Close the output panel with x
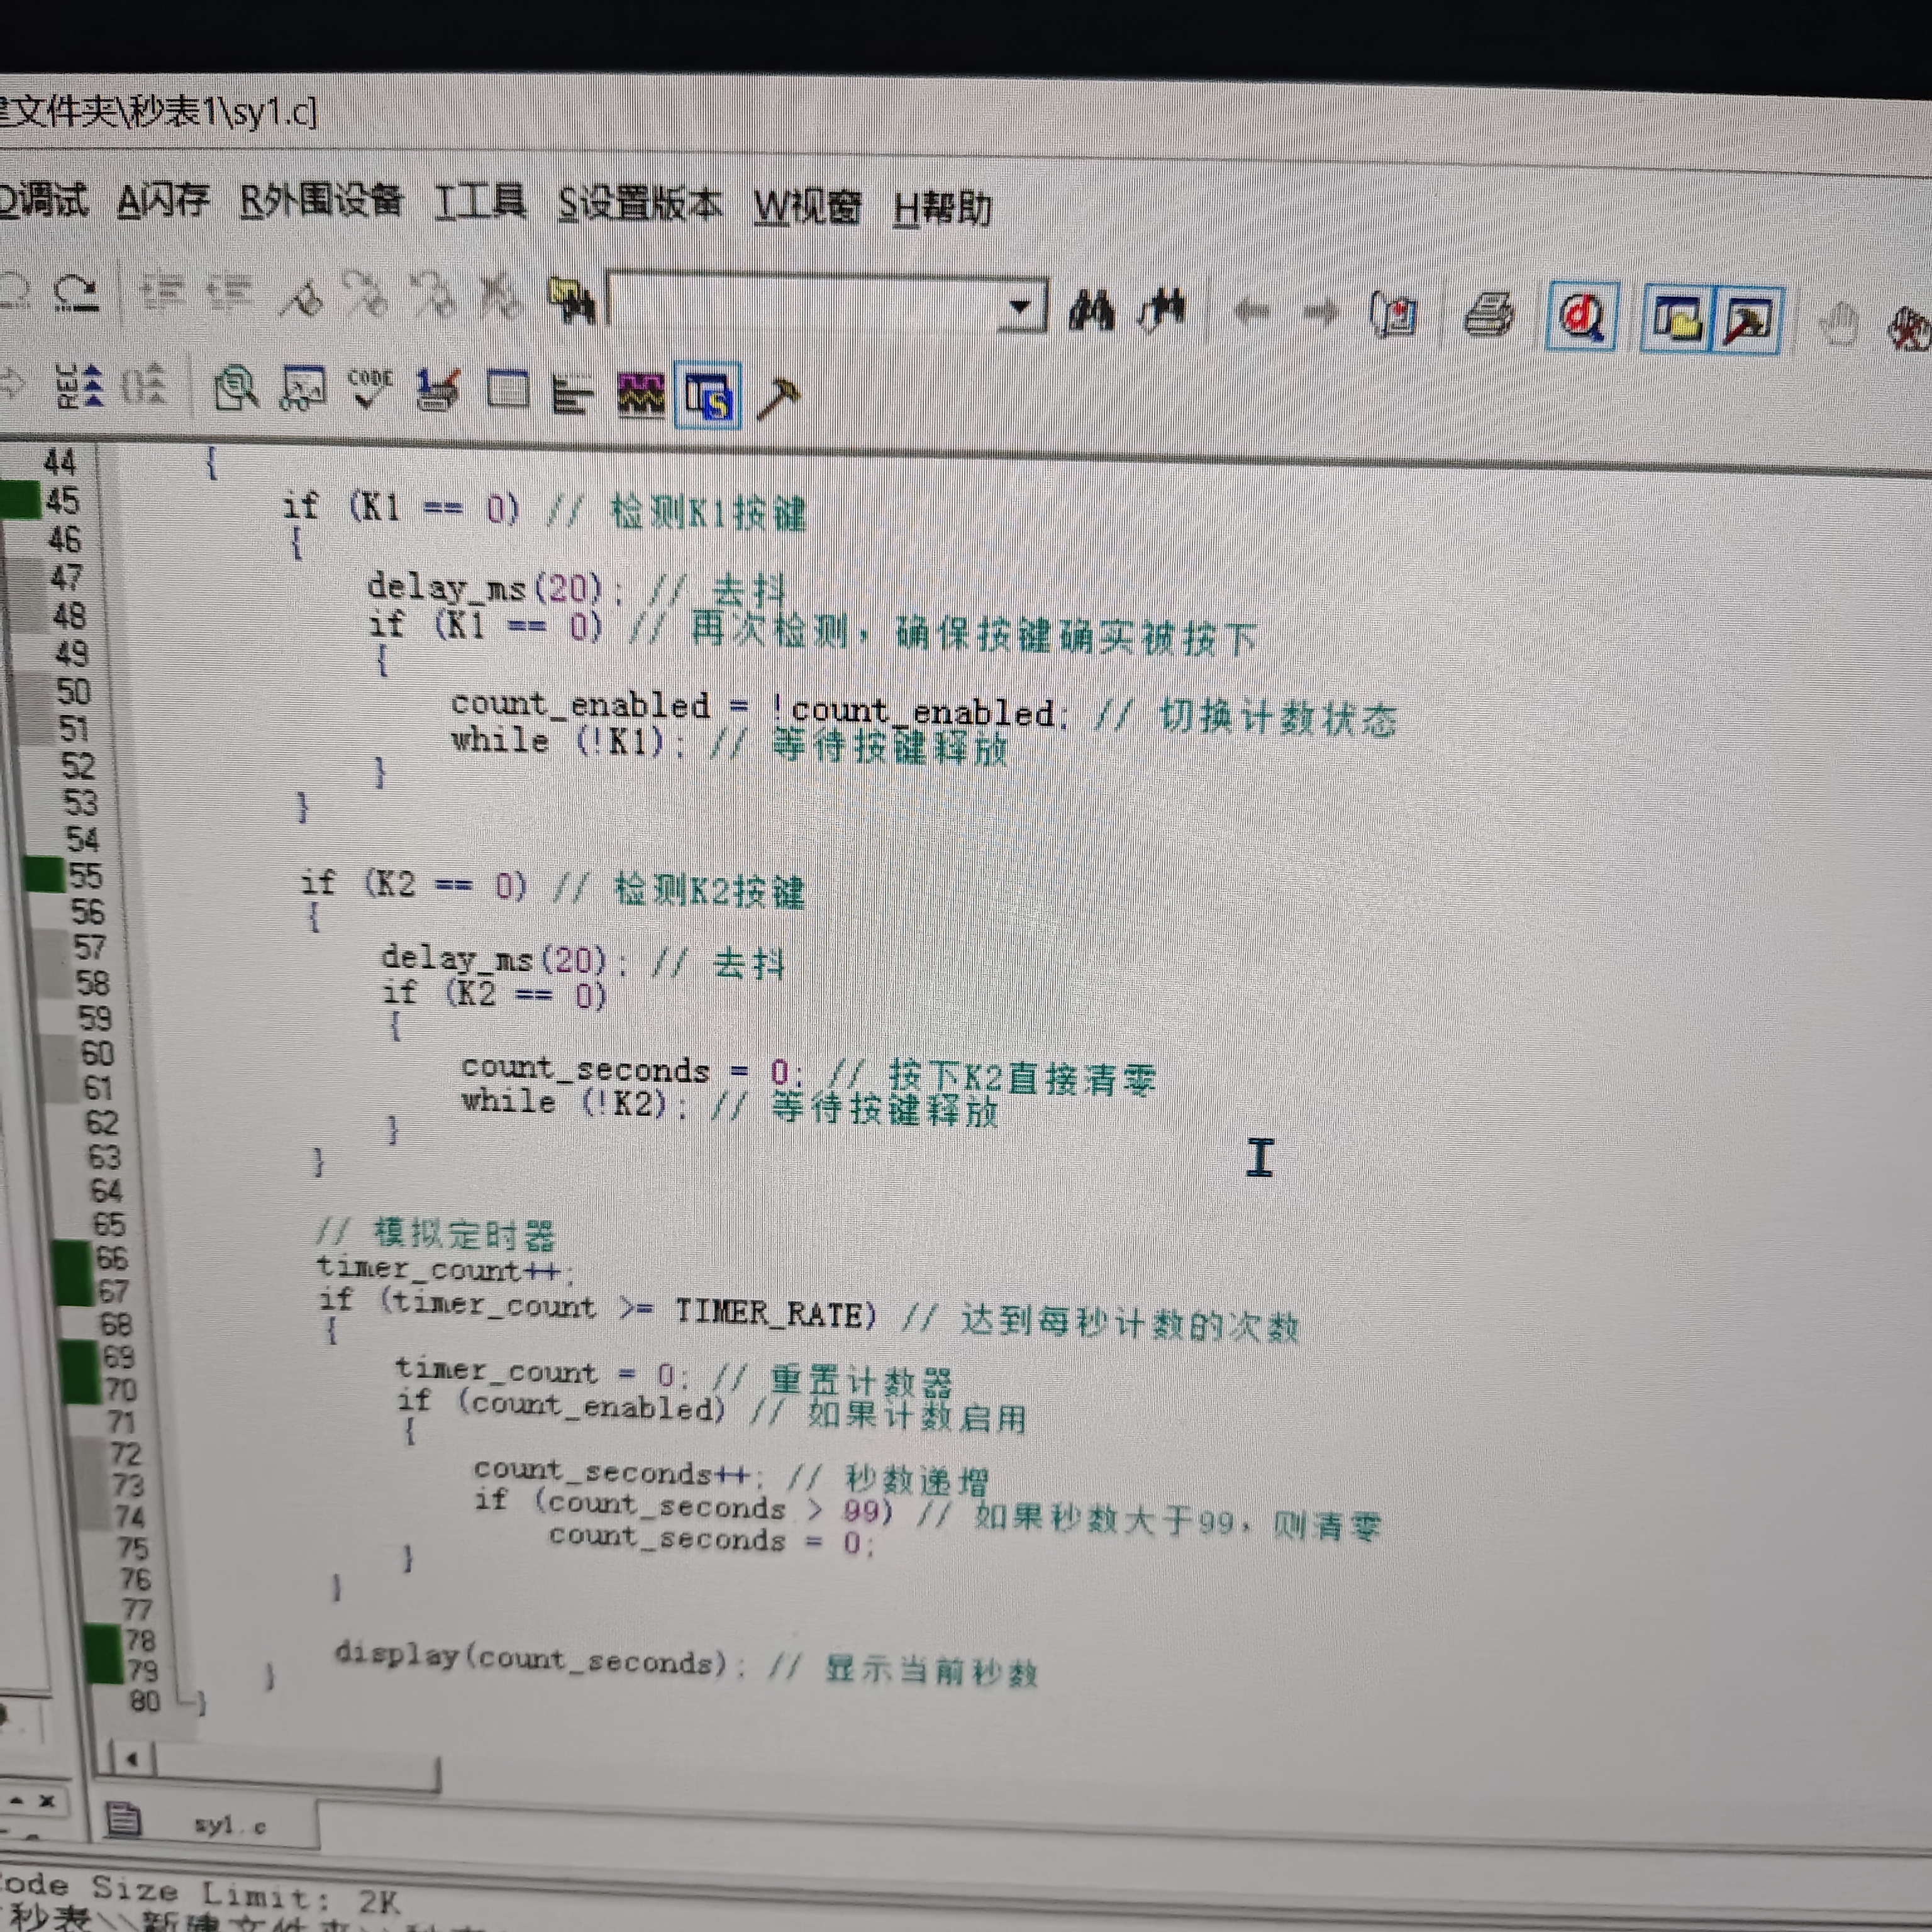Viewport: 1932px width, 1932px height. 47,1801
